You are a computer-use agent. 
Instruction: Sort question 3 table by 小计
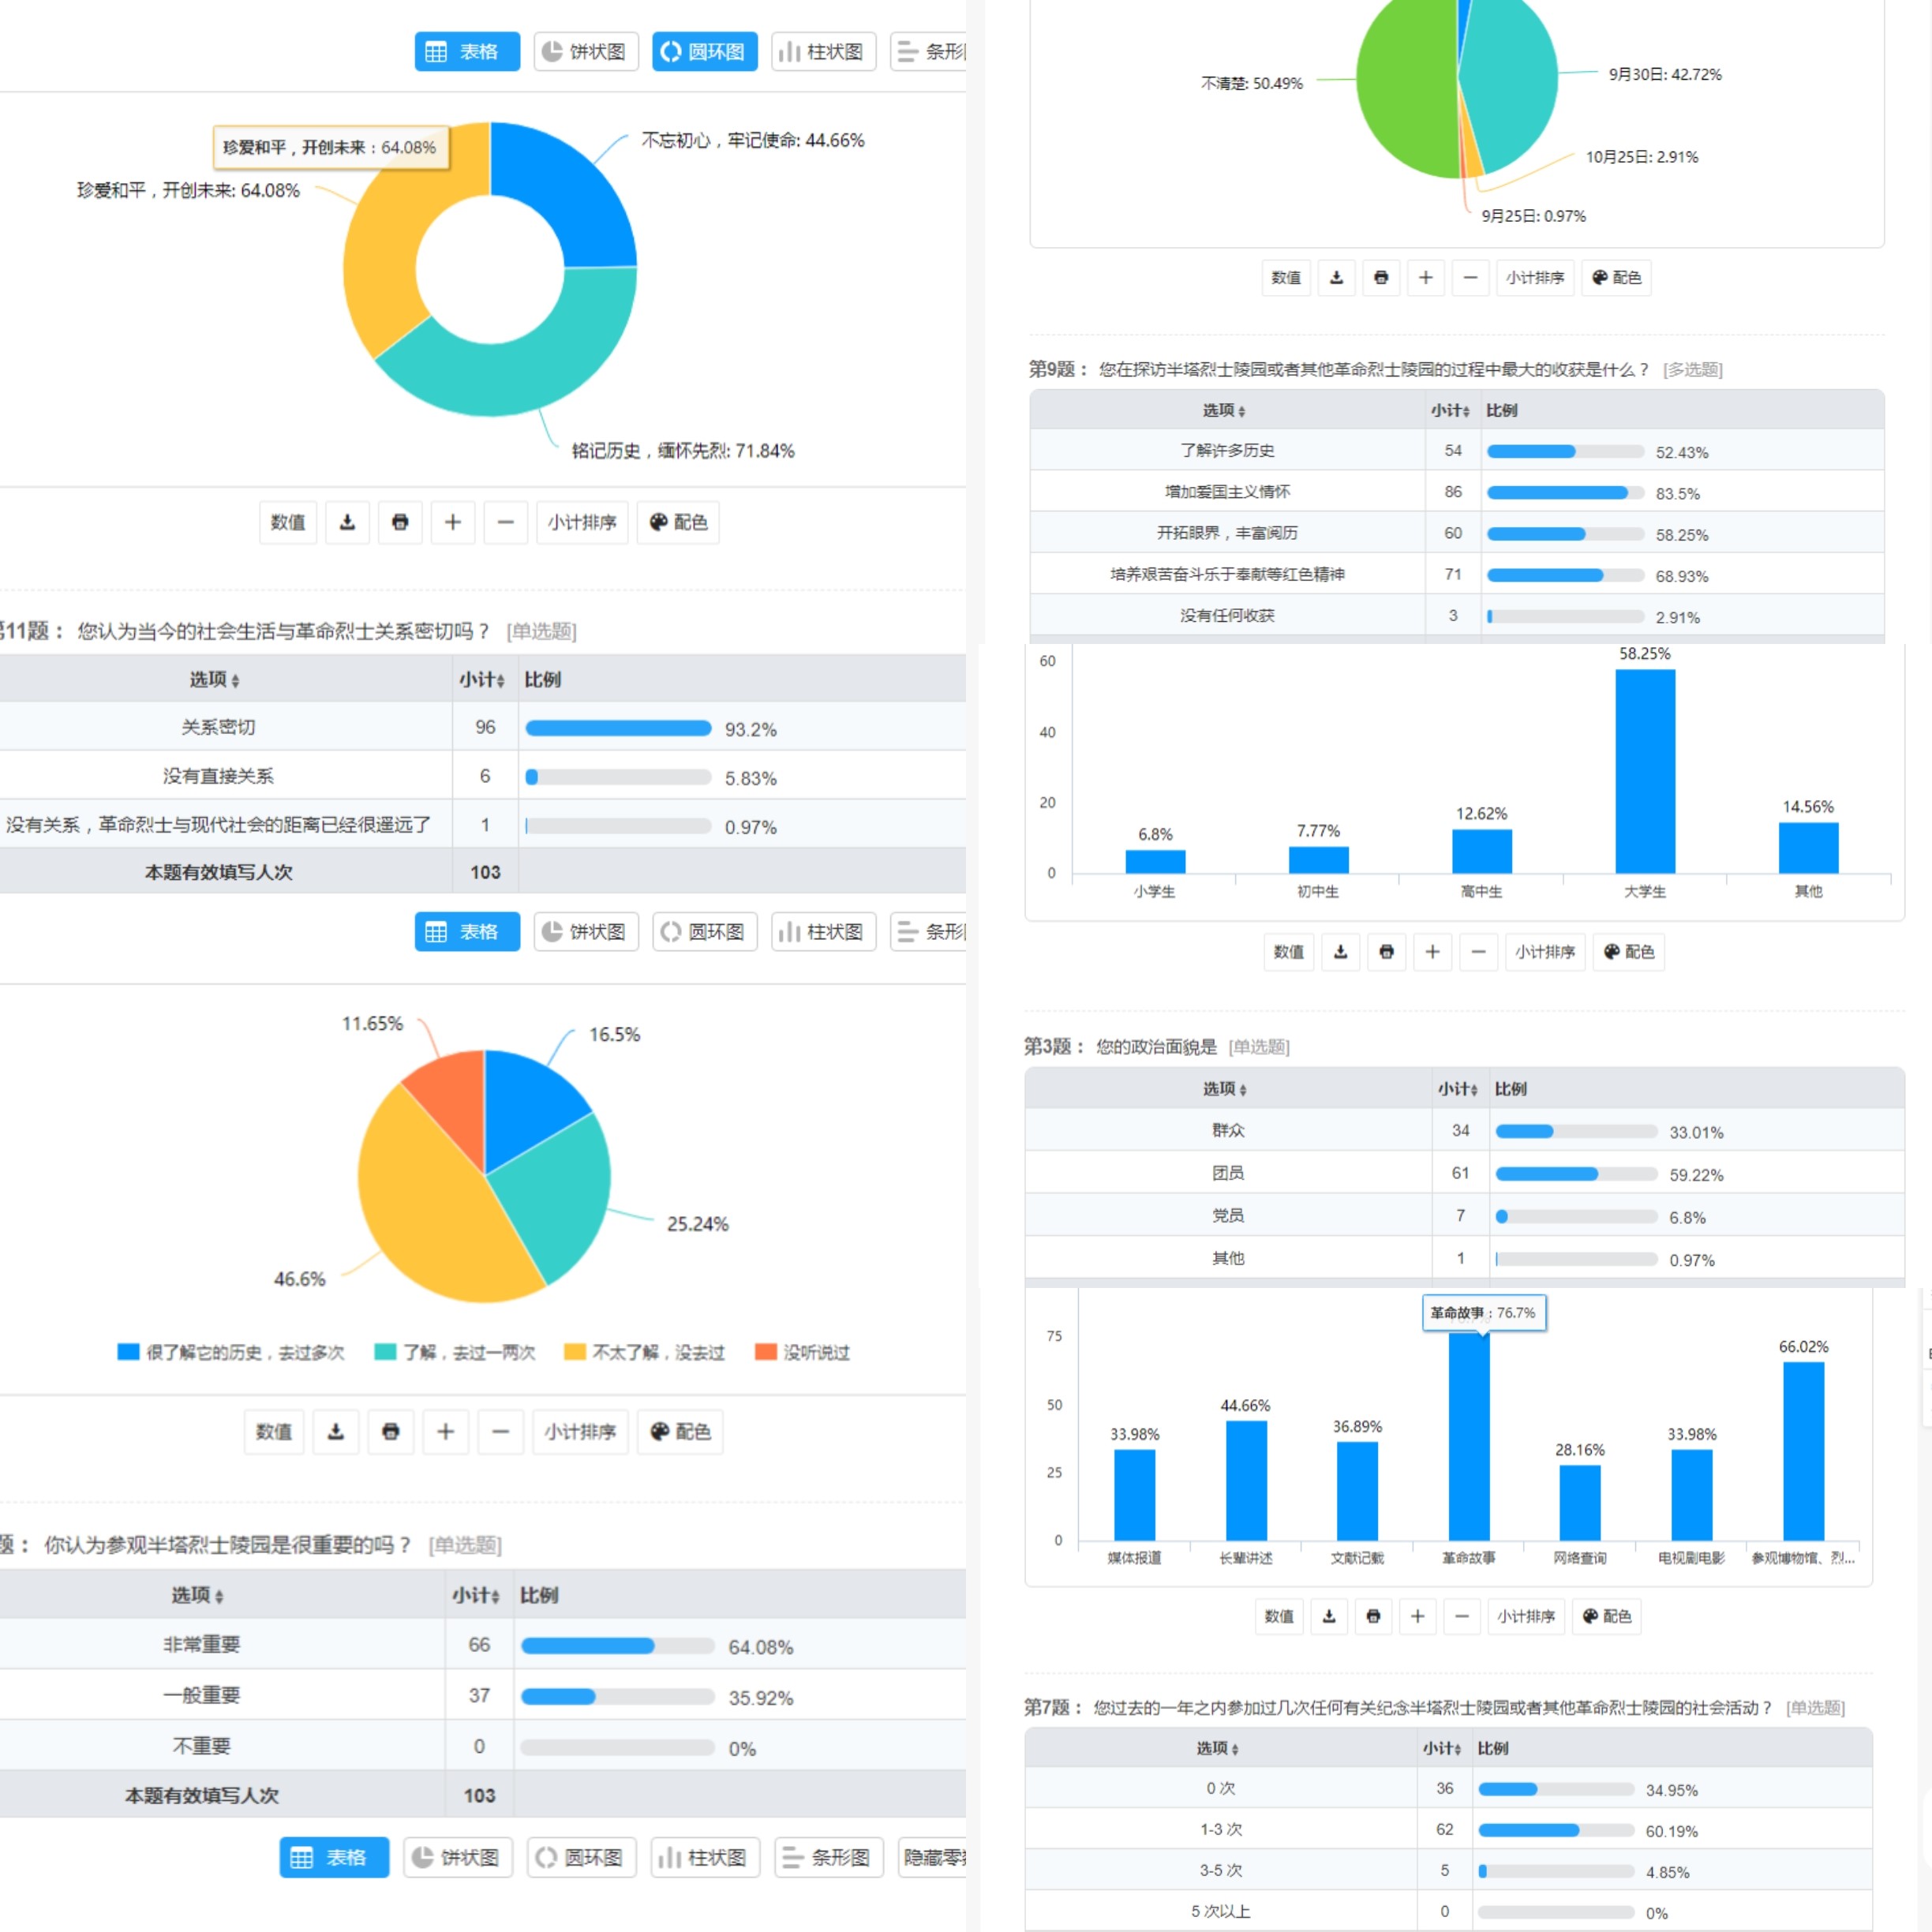pos(1458,1089)
